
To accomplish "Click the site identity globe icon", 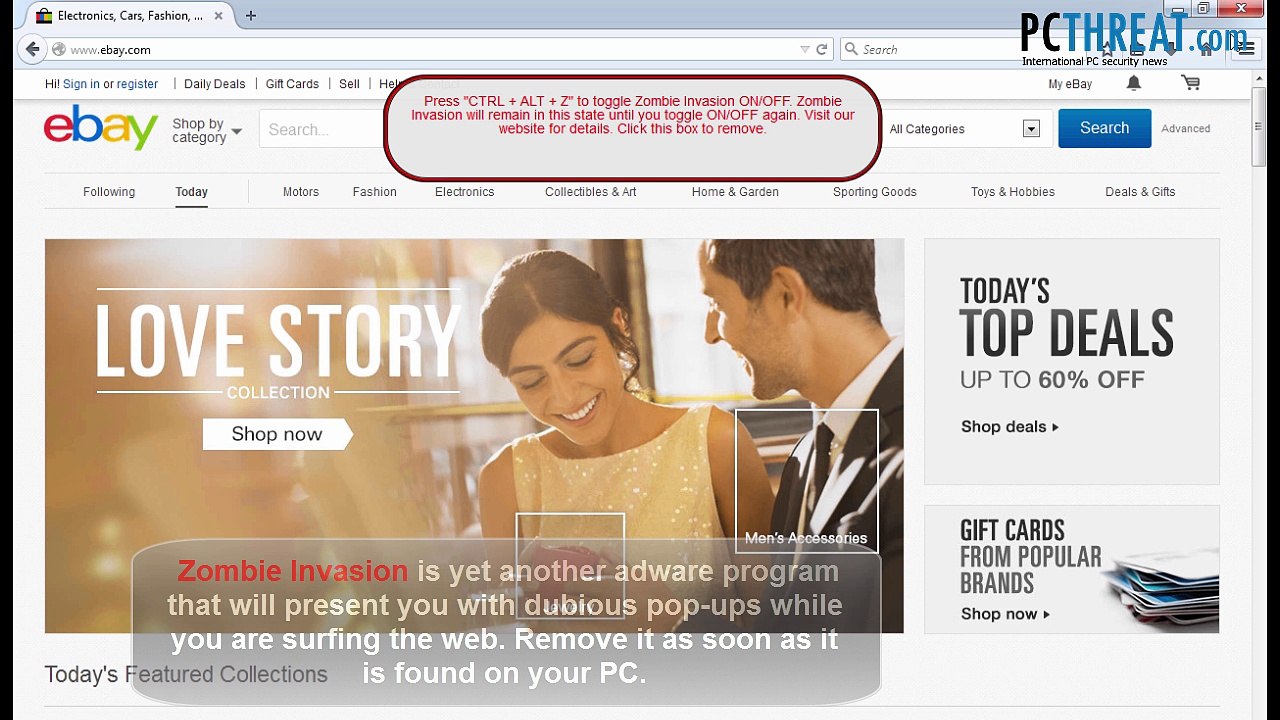I will click(x=59, y=49).
